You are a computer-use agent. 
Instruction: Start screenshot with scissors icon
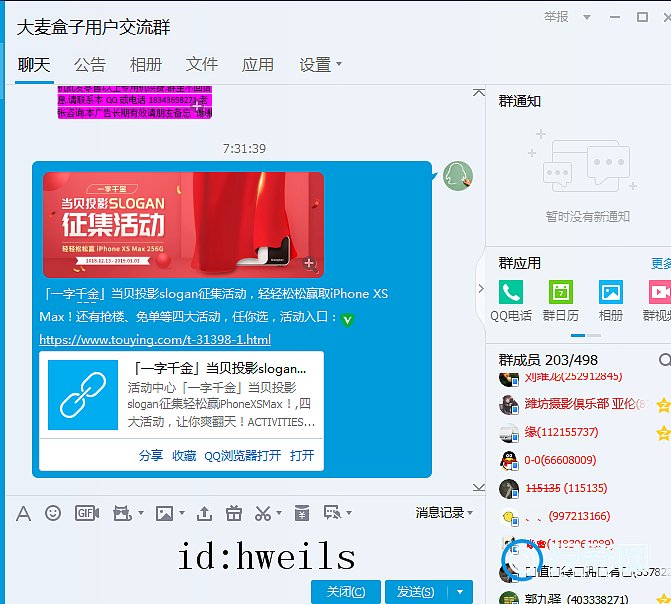[263, 513]
